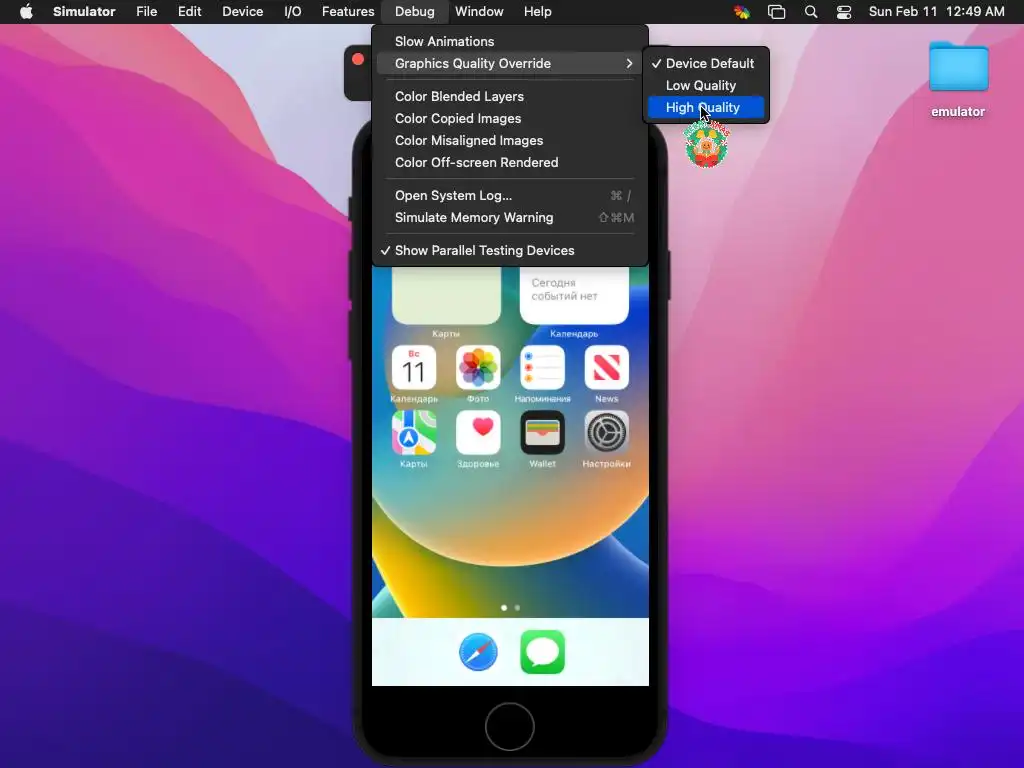The height and width of the screenshot is (768, 1024).
Task: Tap the Maps widget on the home screen
Action: click(446, 295)
